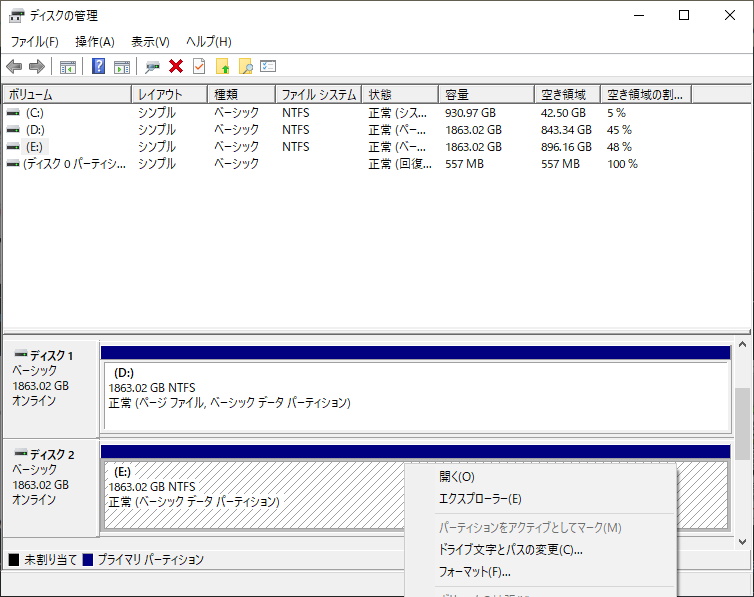Image resolution: width=754 pixels, height=597 pixels.
Task: Open the 表示(V) menu
Action: [x=150, y=42]
